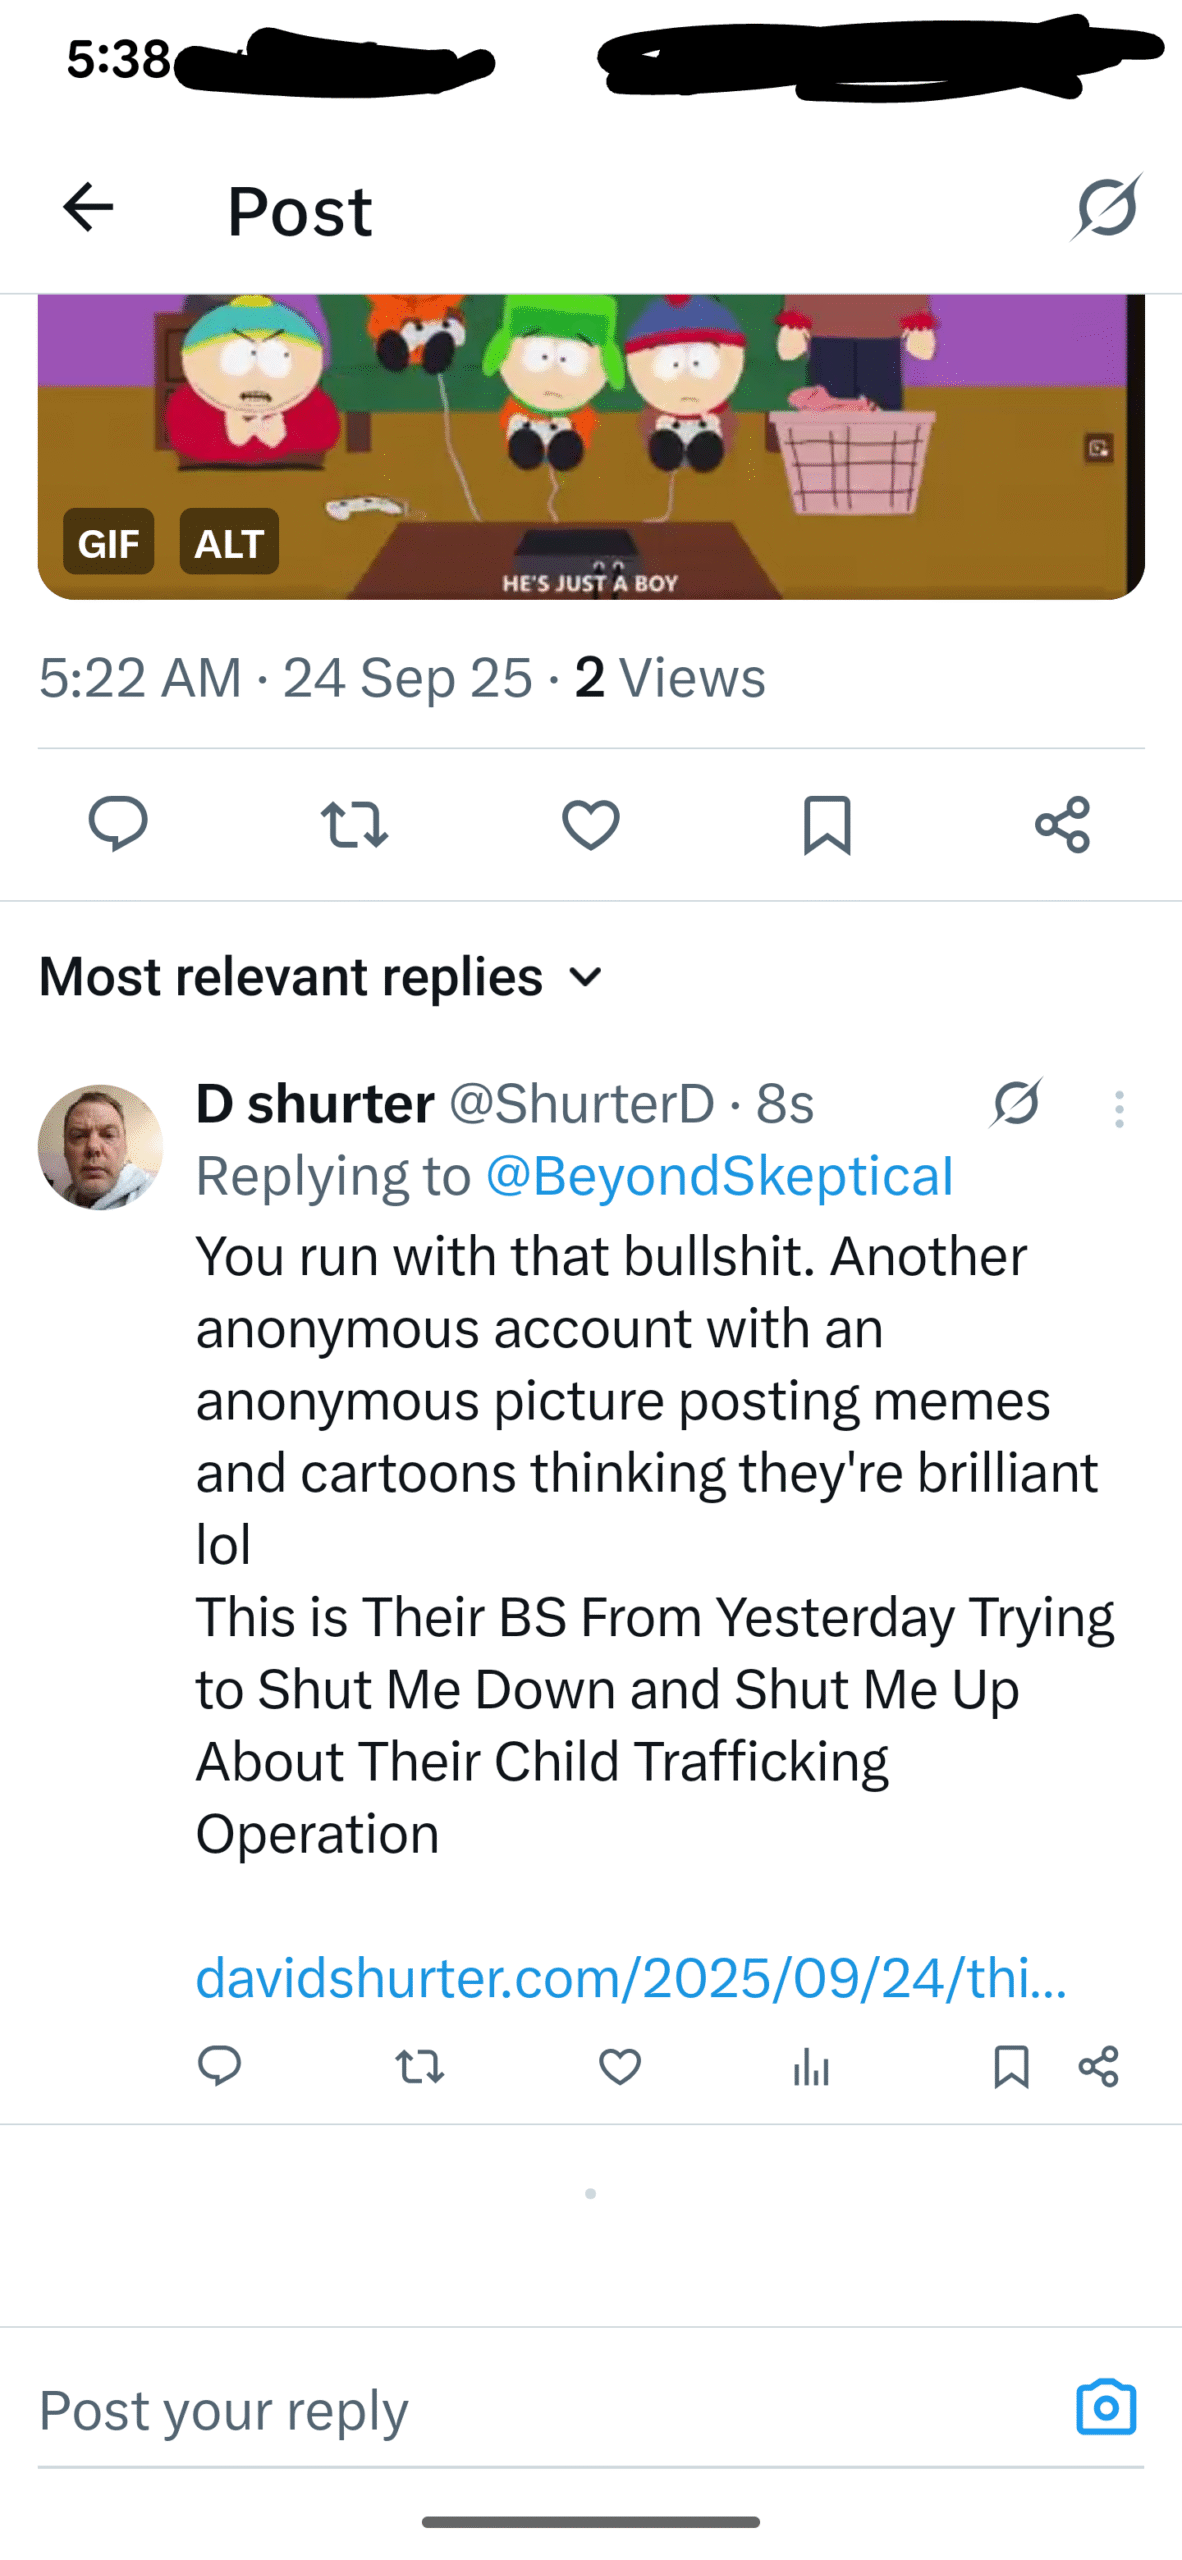The image size is (1182, 2560).
Task: Repost D shurter's reply
Action: (419, 2066)
